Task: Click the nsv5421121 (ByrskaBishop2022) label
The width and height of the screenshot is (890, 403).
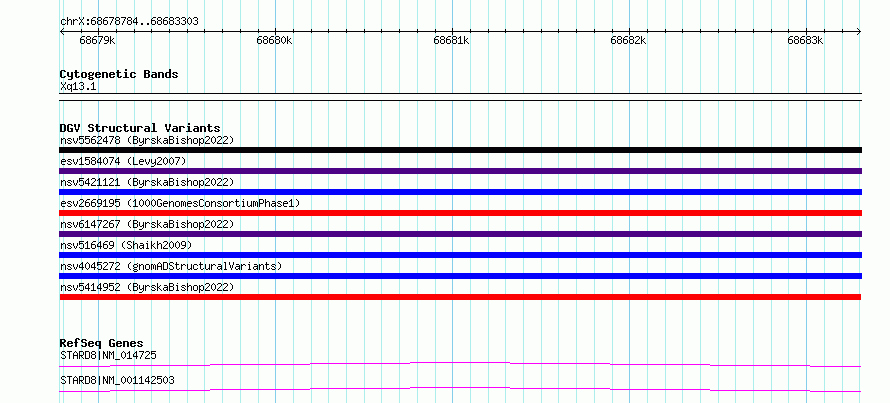Action: click(x=147, y=182)
